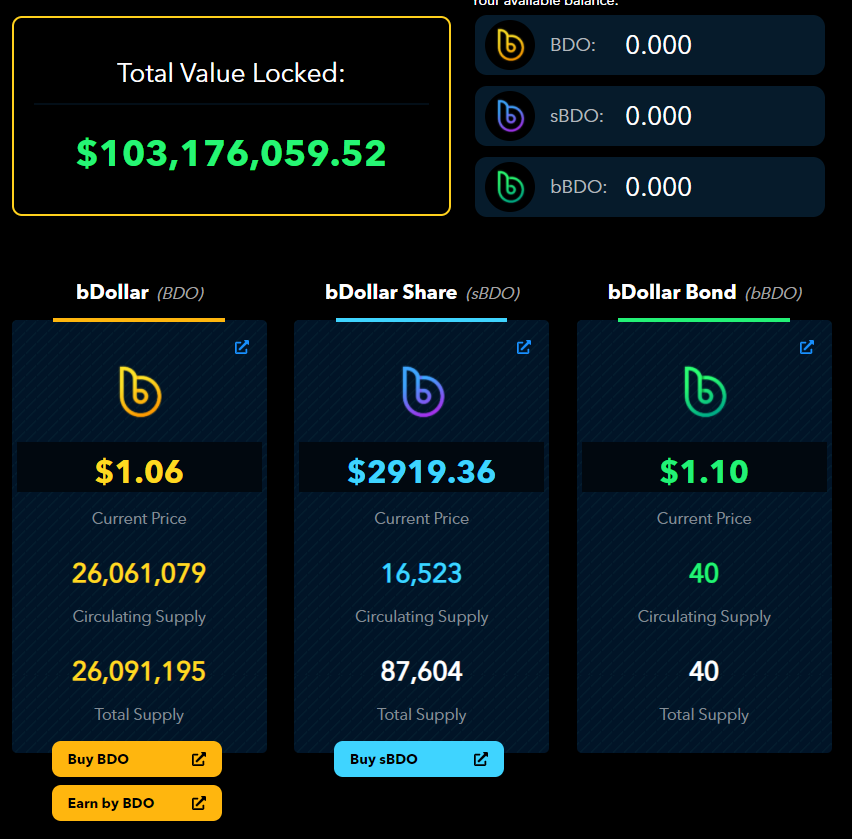852x839 pixels.
Task: Click sBDO total supply 87,604
Action: (422, 671)
